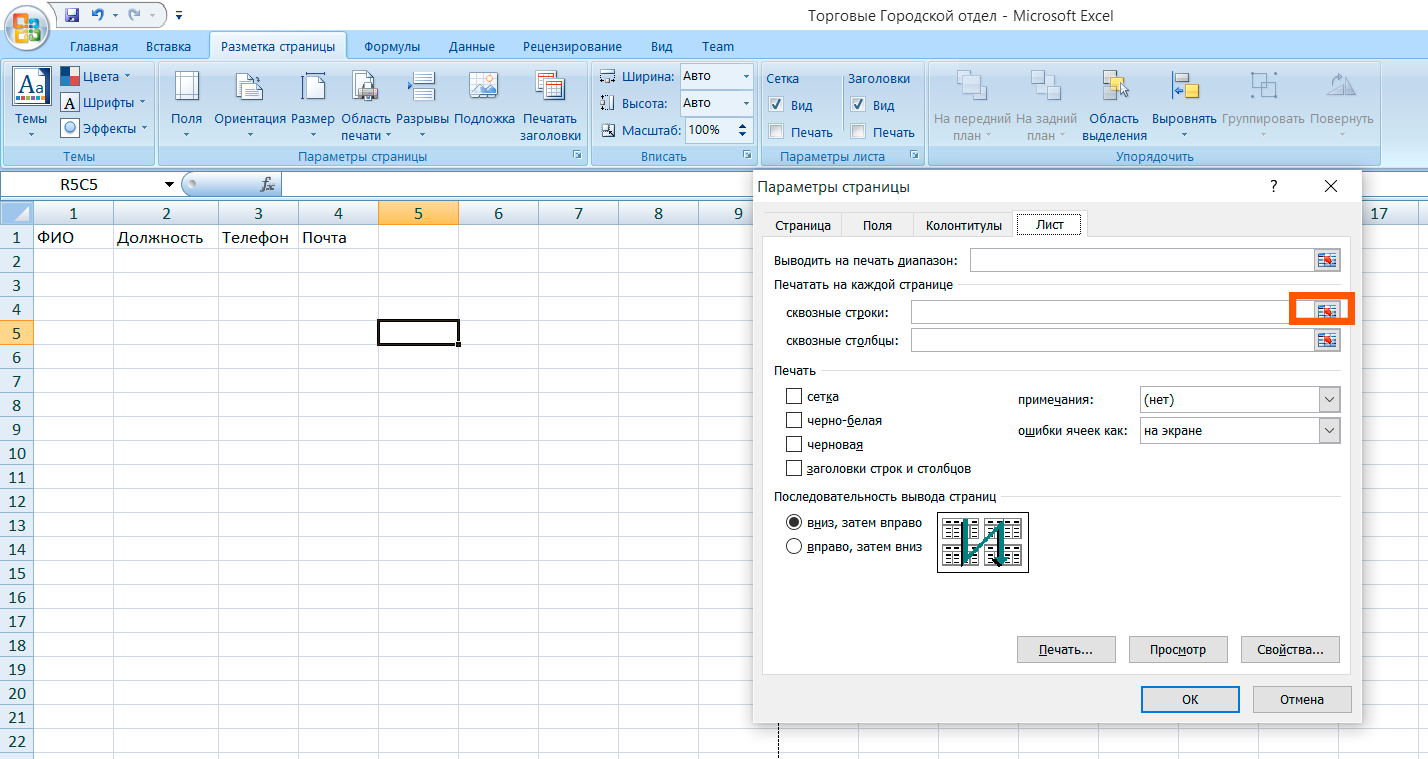Switch to the Формулы ribbon tab
The height and width of the screenshot is (759, 1428).
point(392,47)
